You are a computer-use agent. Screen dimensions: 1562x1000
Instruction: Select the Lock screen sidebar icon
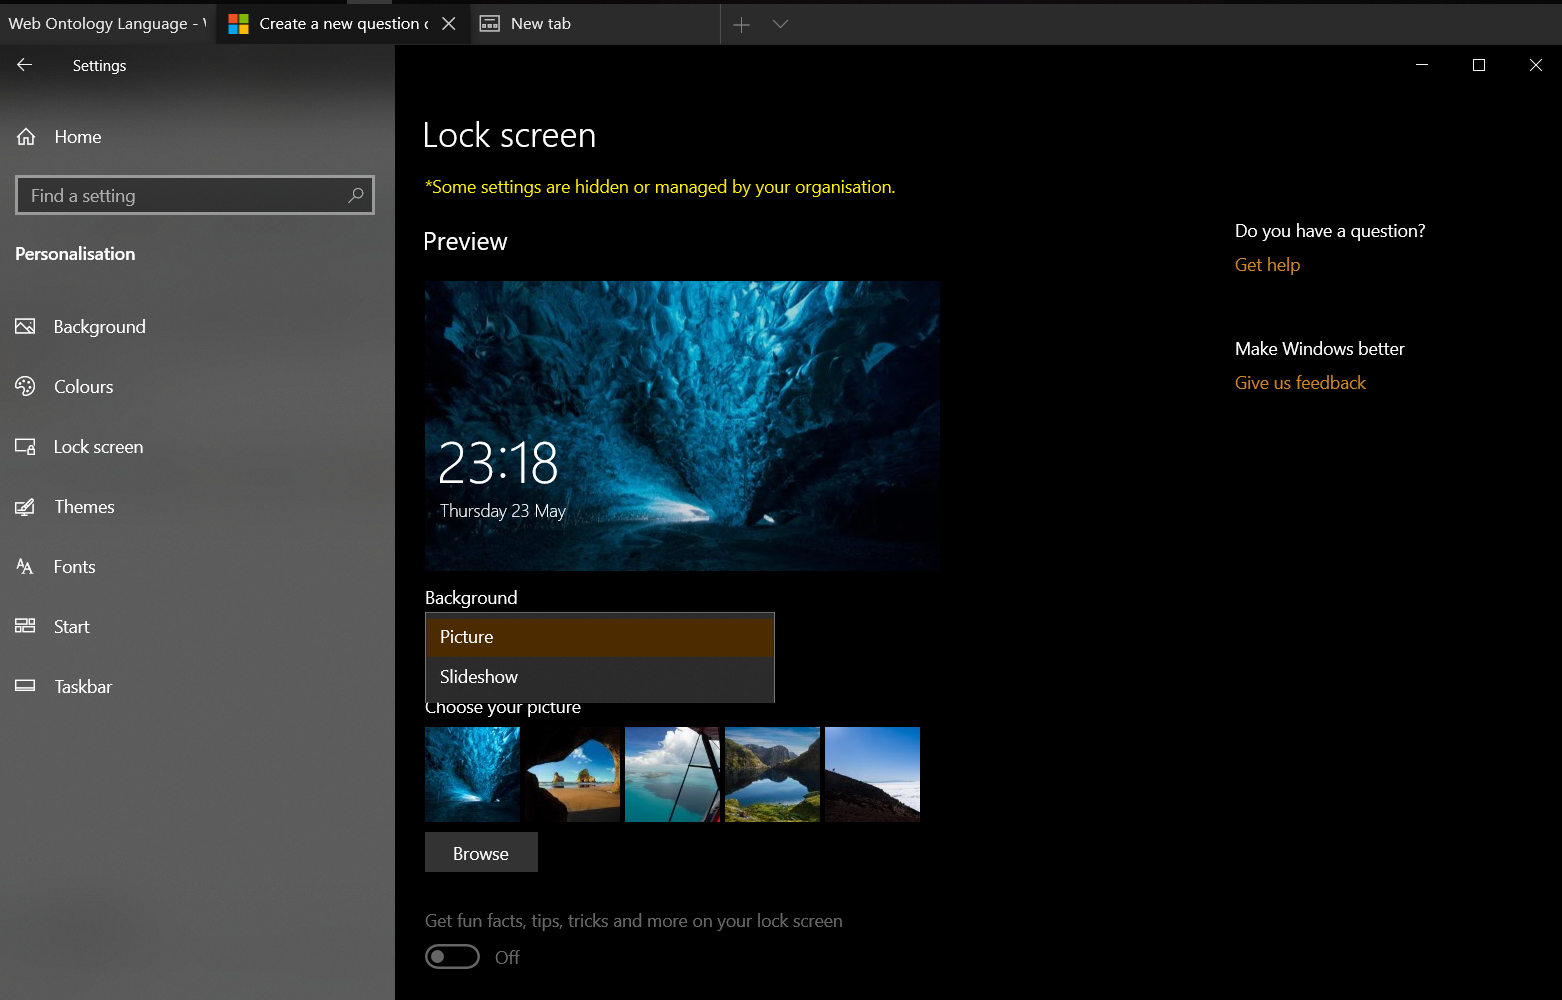click(x=26, y=446)
